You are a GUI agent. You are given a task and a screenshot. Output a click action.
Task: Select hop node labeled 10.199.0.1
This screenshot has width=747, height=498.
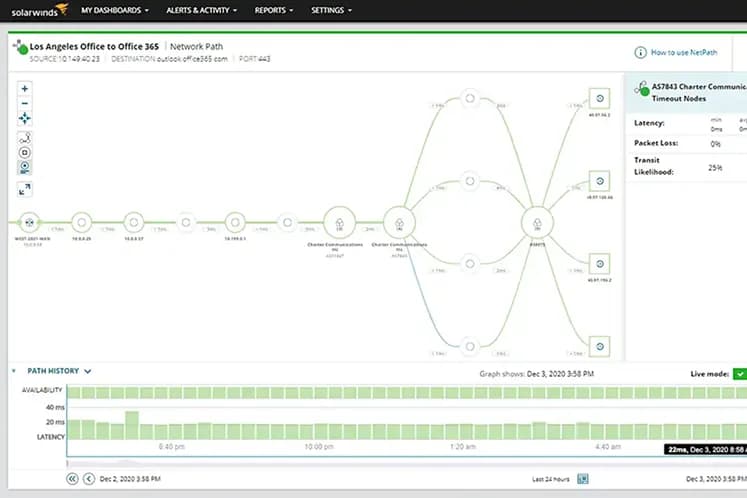(235, 222)
